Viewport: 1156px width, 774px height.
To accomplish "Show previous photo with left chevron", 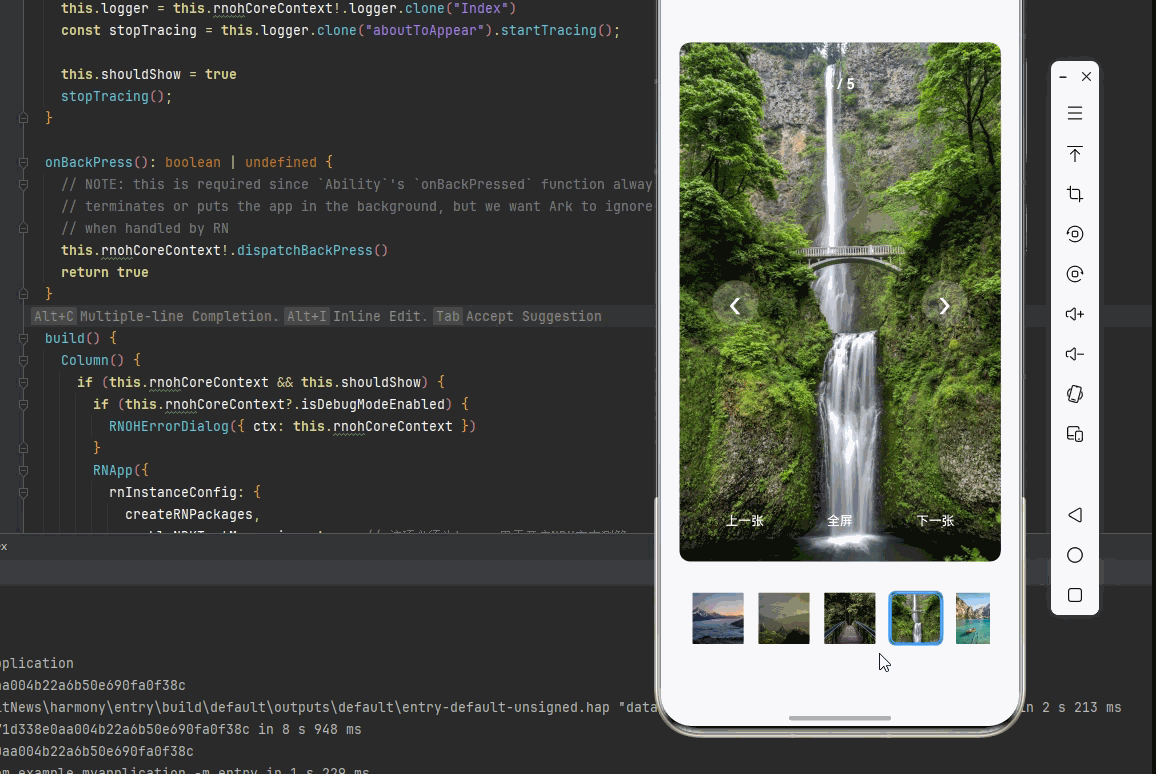I will (x=735, y=305).
